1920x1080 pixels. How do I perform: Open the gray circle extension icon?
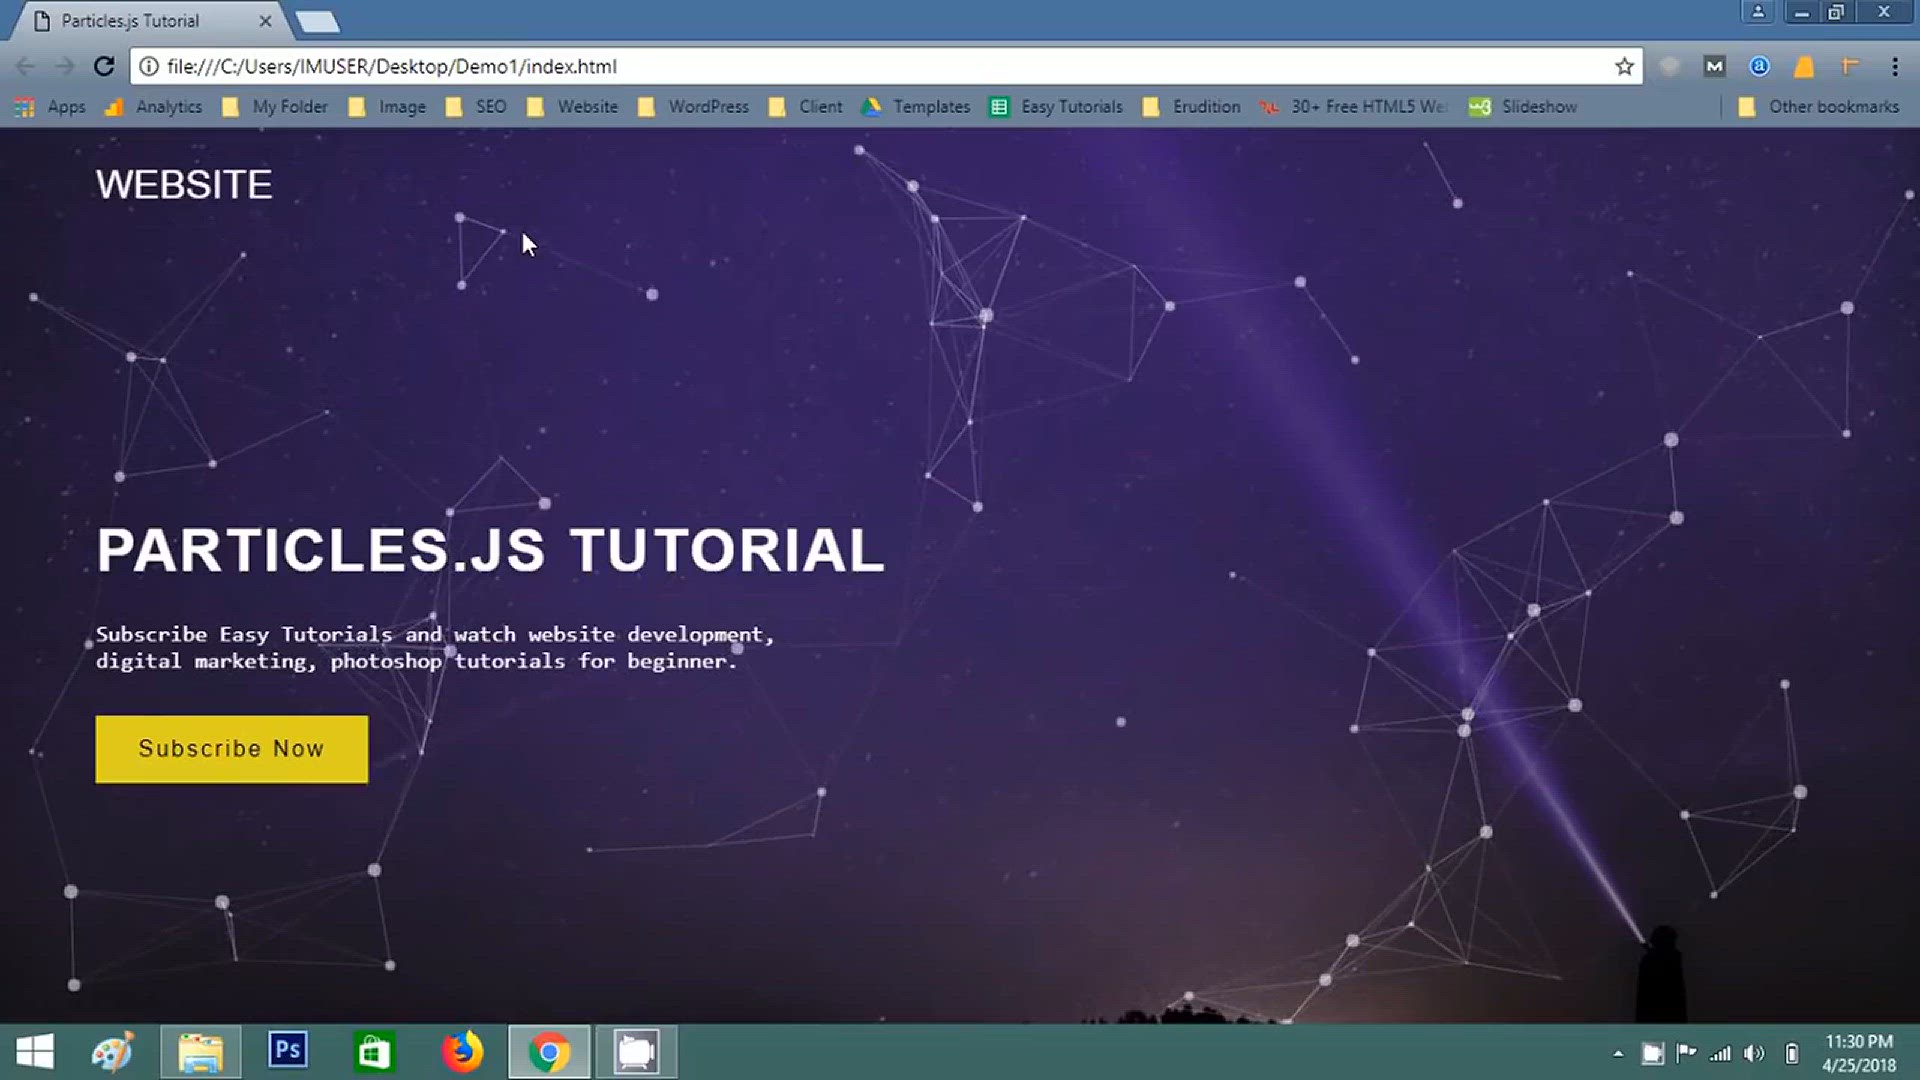click(x=1669, y=66)
